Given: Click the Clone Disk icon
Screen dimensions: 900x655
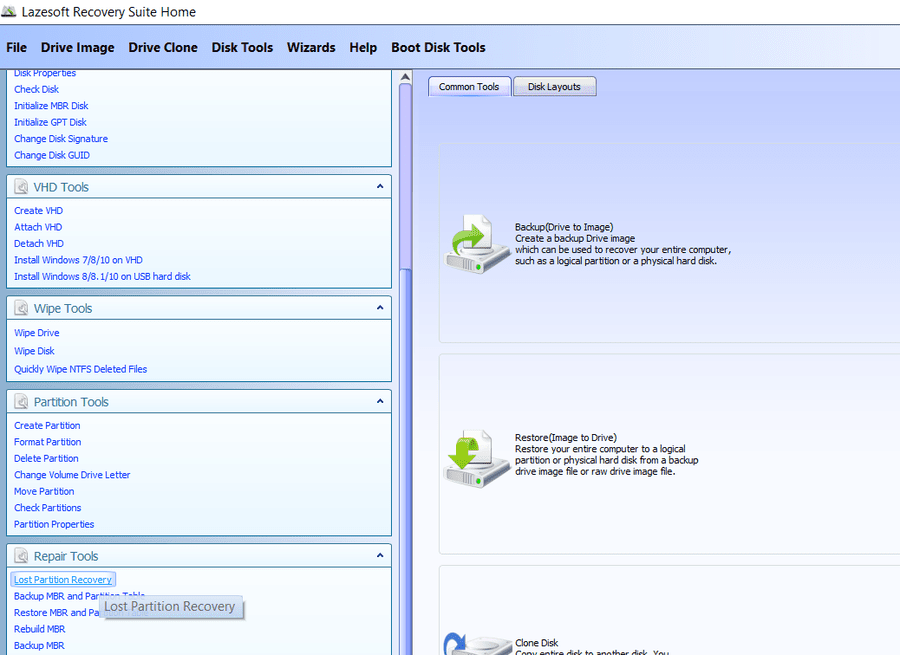Looking at the screenshot, I should 478,644.
